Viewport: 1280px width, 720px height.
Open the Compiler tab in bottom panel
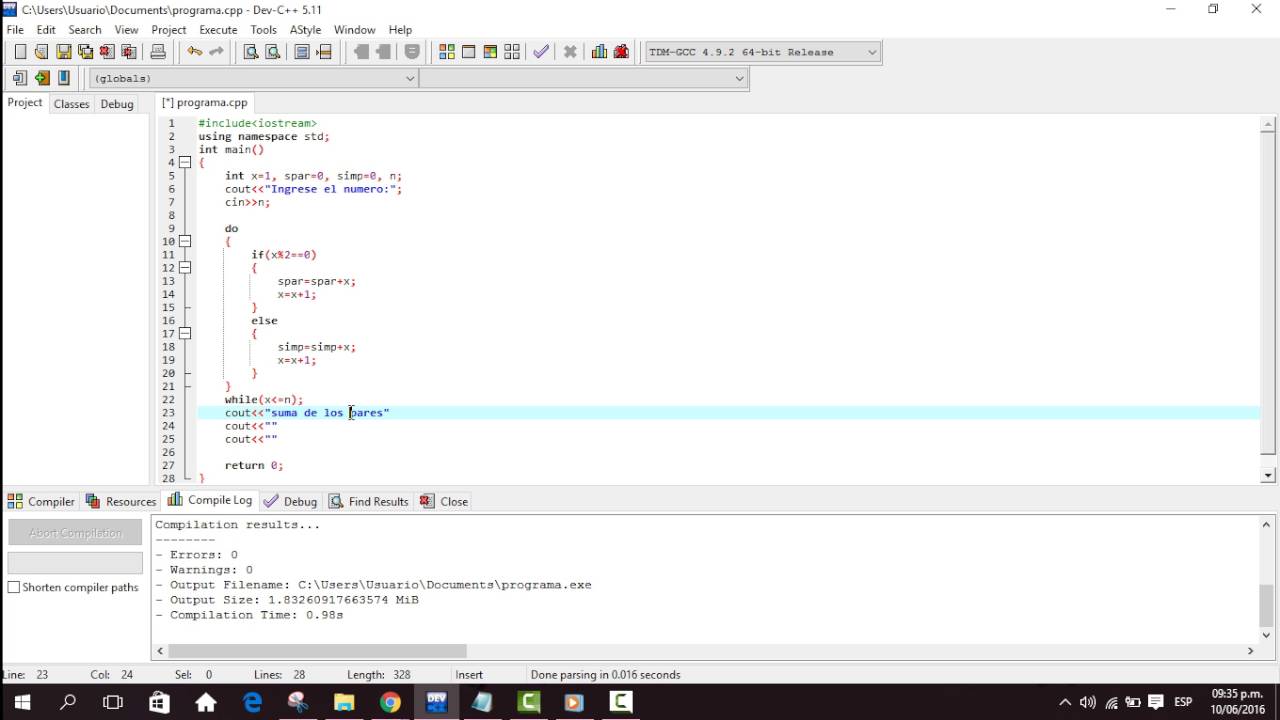41,502
